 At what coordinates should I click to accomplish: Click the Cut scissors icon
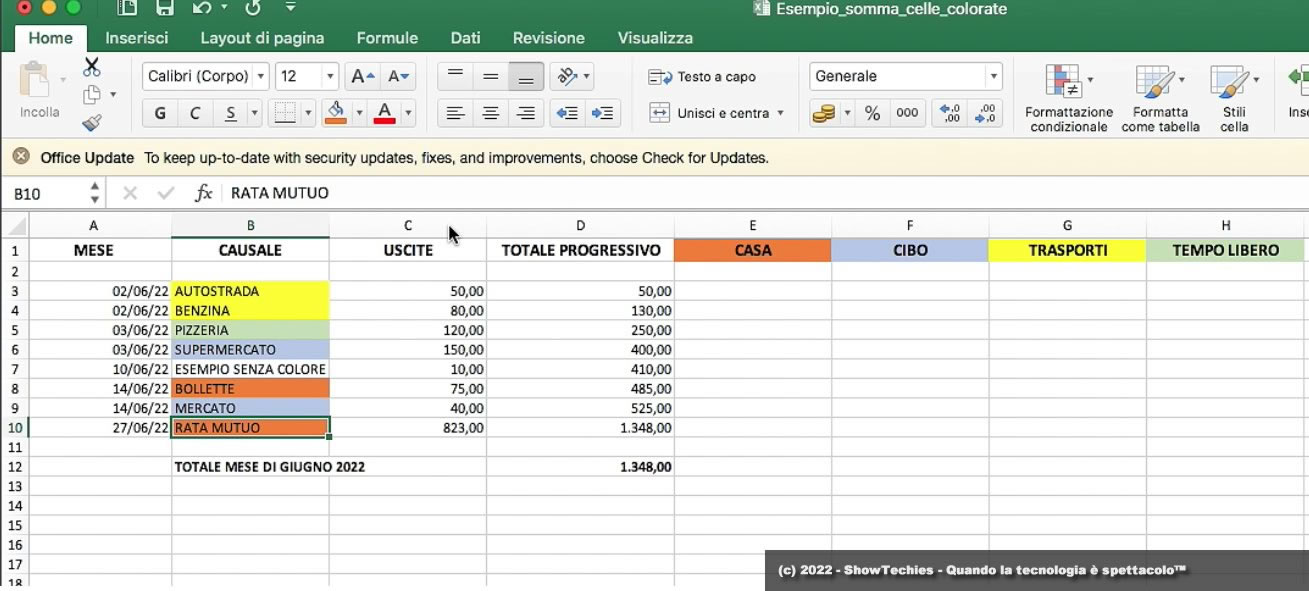click(92, 67)
